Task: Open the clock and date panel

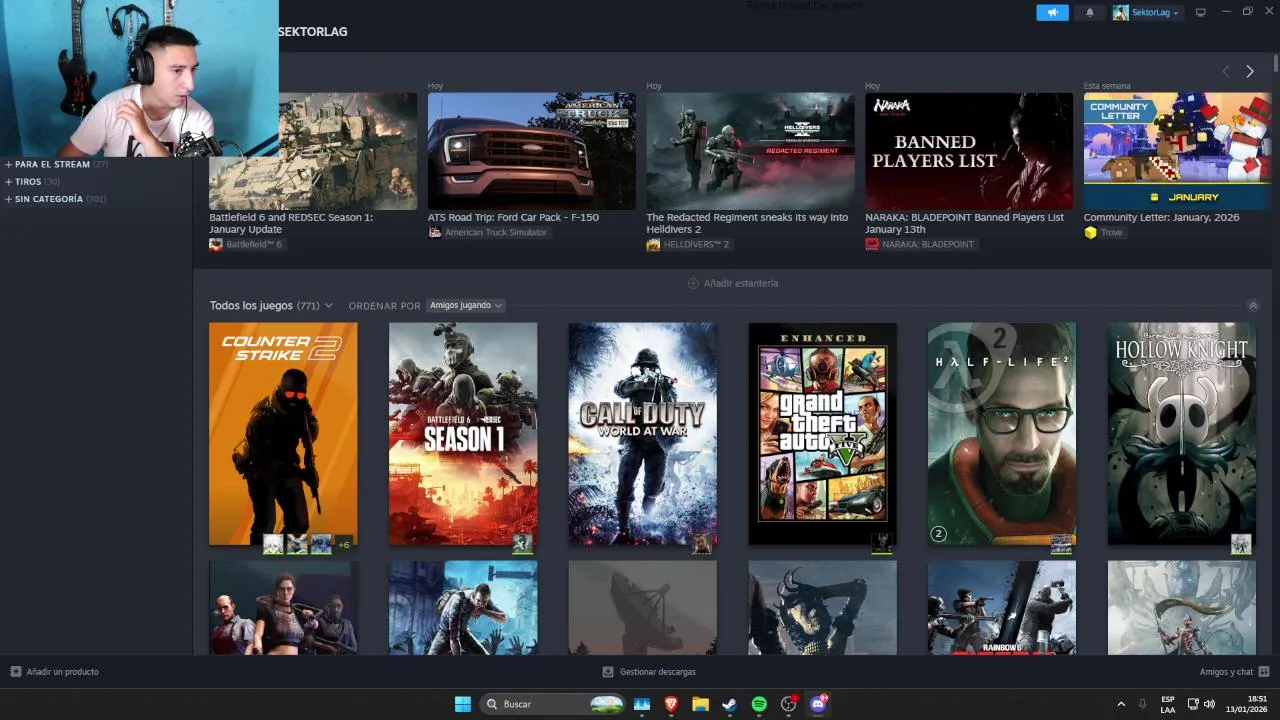Action: [x=1247, y=704]
